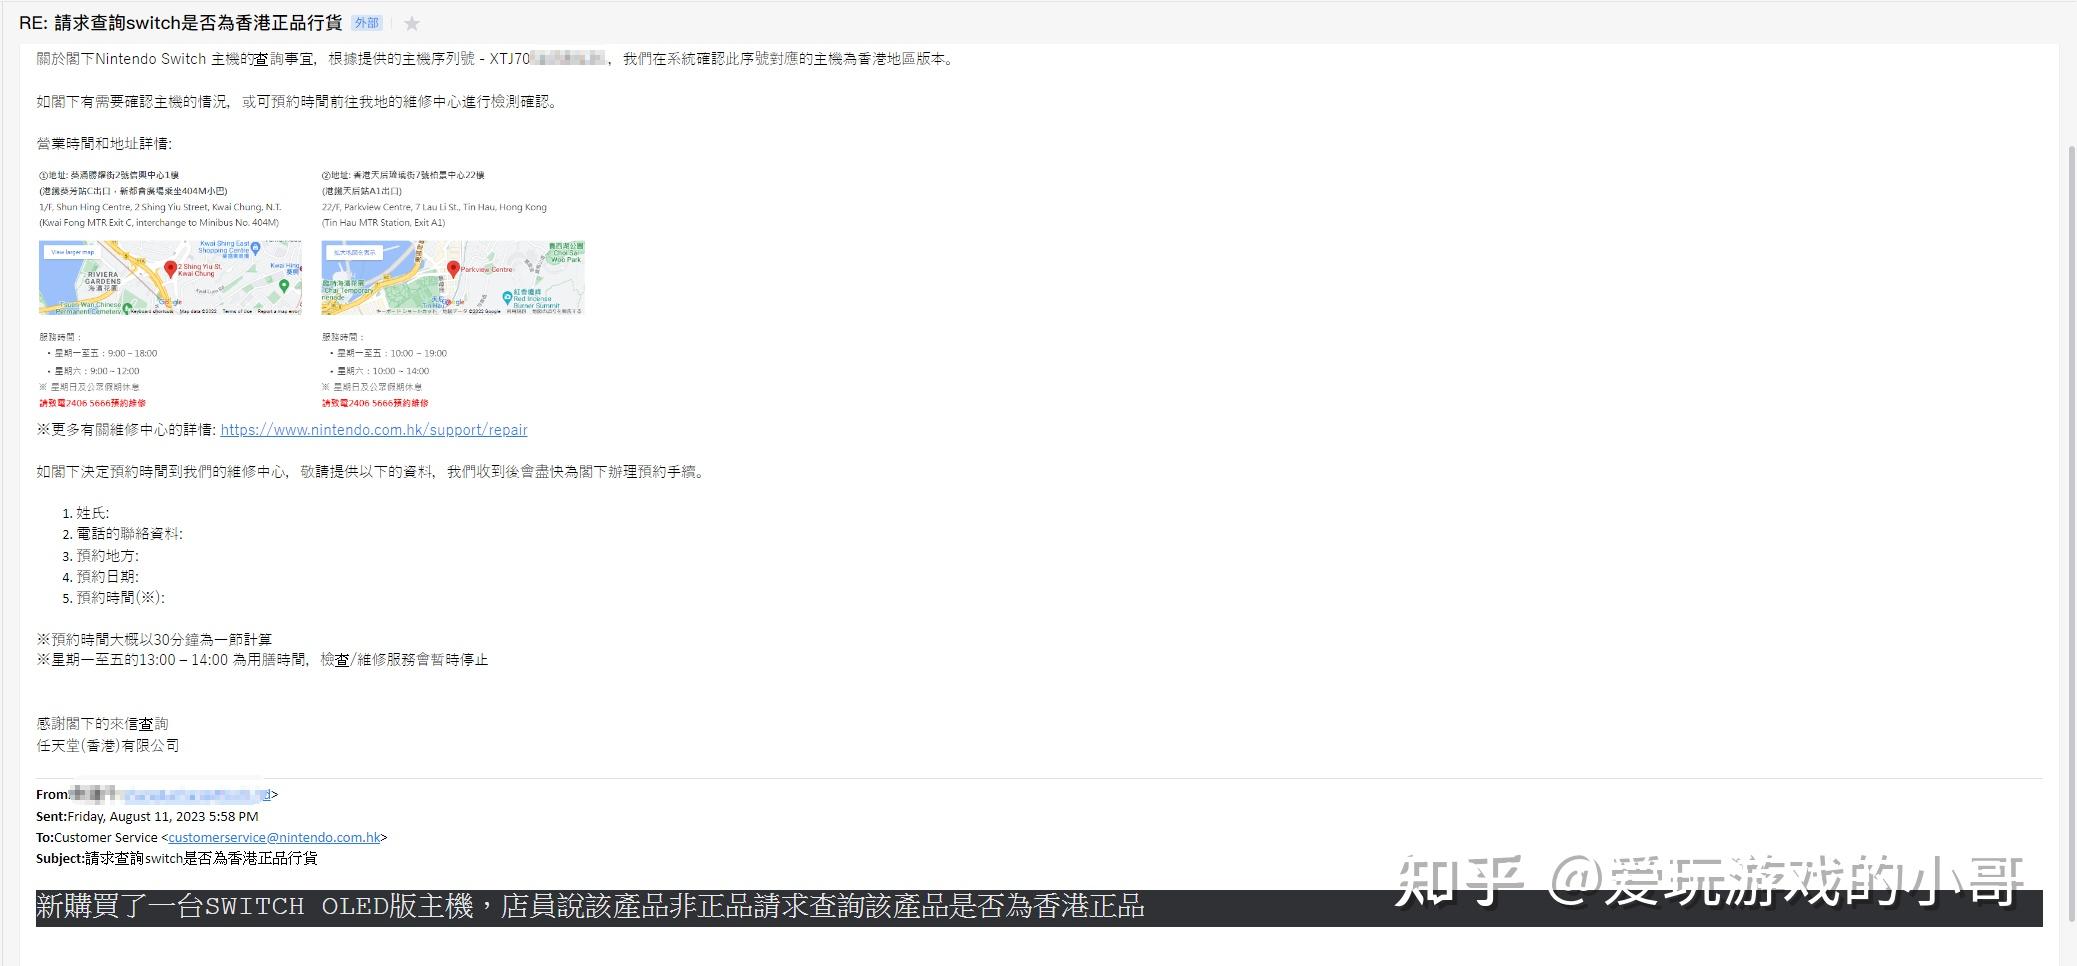Click list item '1. 姓氏:'

click(x=86, y=513)
